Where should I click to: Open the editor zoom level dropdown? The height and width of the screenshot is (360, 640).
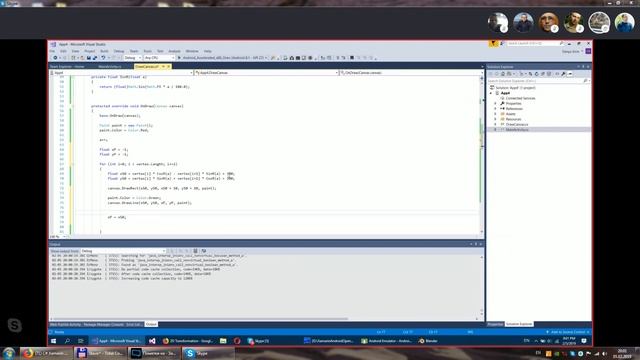click(x=59, y=236)
